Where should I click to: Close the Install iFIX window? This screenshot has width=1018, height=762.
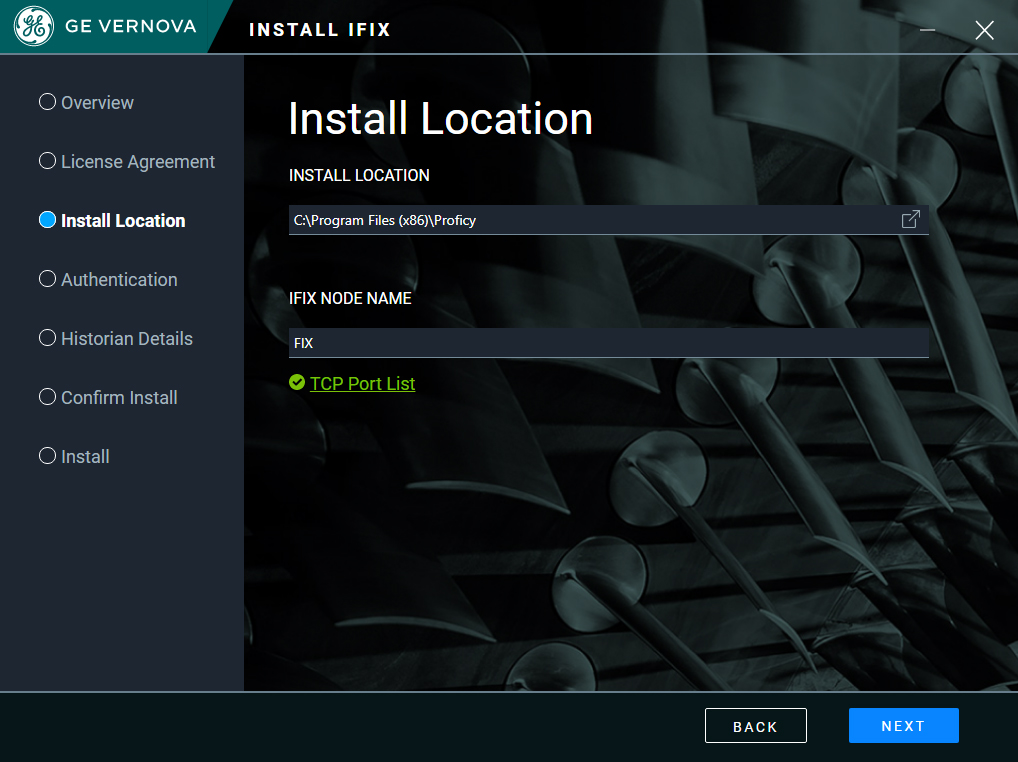pyautogui.click(x=984, y=30)
